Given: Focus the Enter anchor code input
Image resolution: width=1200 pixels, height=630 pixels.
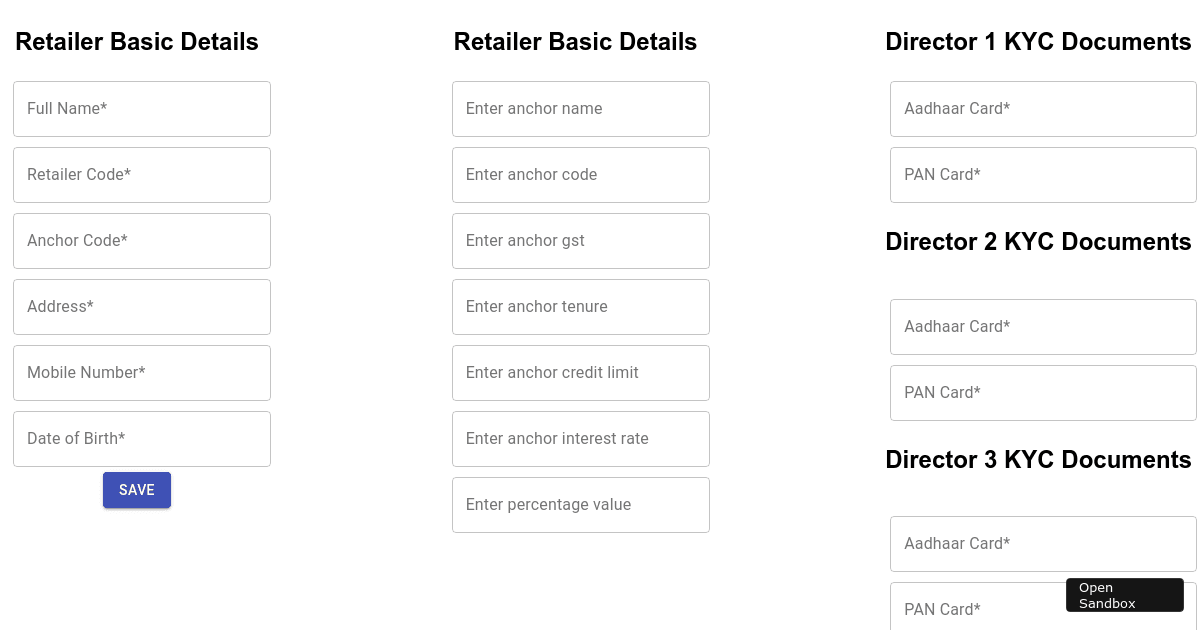Looking at the screenshot, I should [580, 175].
